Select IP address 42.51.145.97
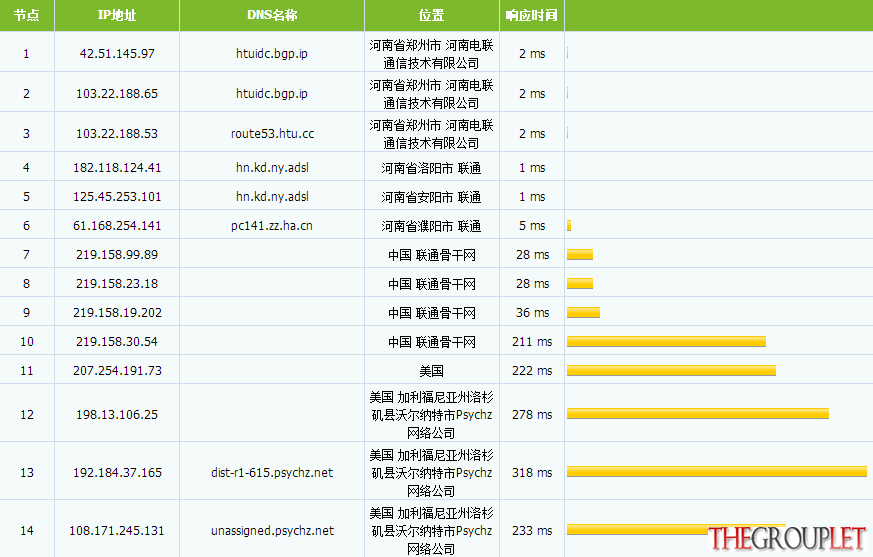The height and width of the screenshot is (557, 873). point(117,53)
